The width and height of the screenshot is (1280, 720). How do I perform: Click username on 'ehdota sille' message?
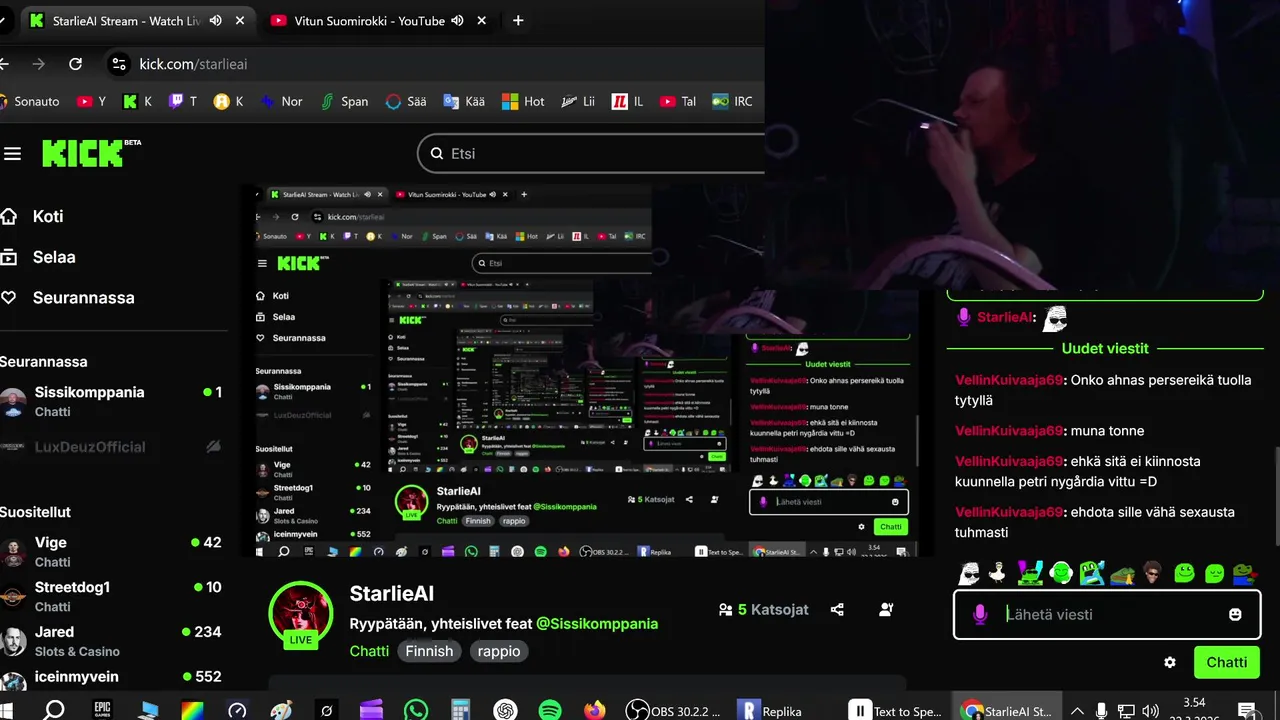1009,512
